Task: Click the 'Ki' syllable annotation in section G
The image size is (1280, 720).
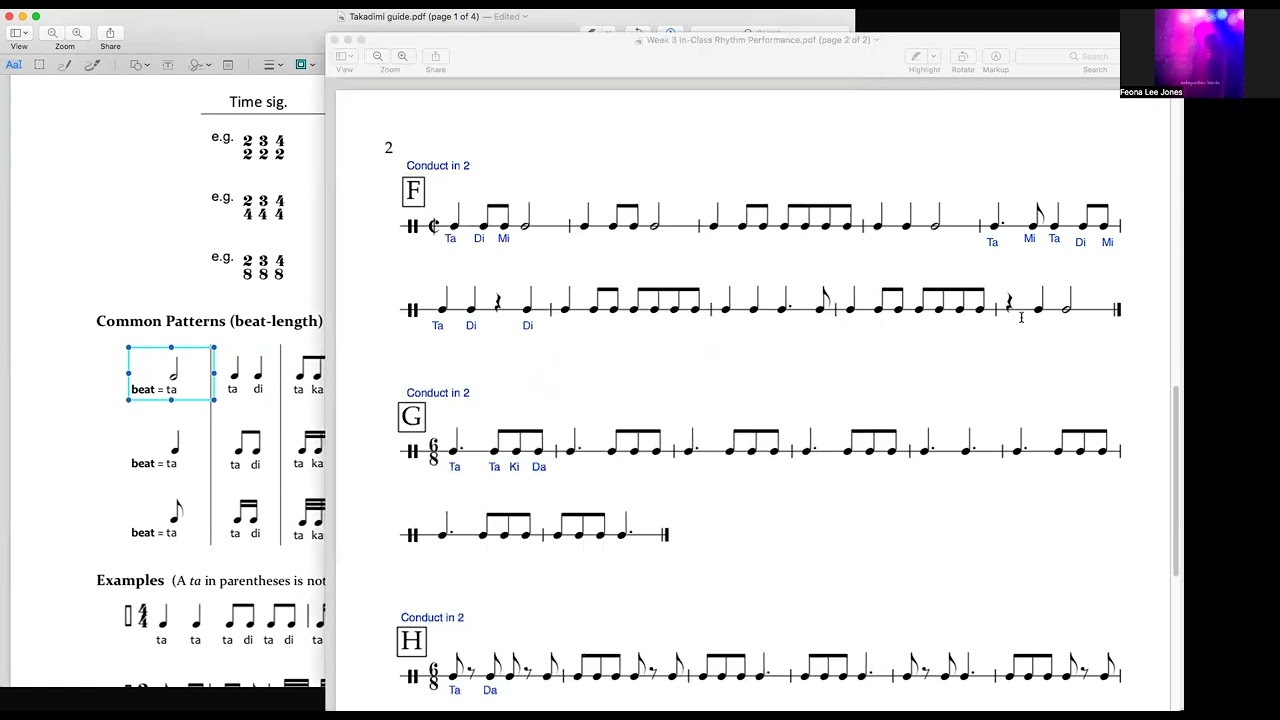Action: coord(514,467)
